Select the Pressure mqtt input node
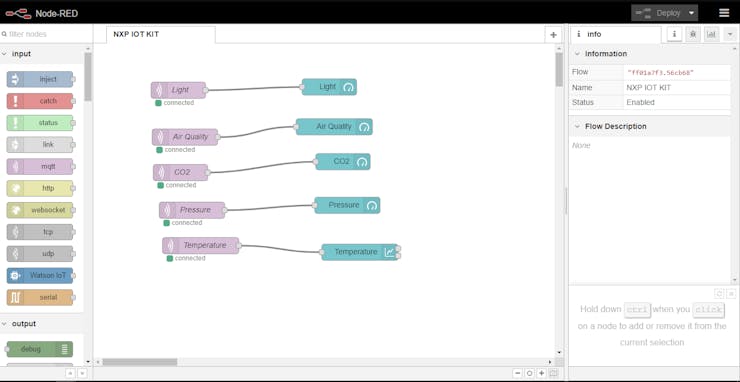740x382 pixels. click(192, 210)
